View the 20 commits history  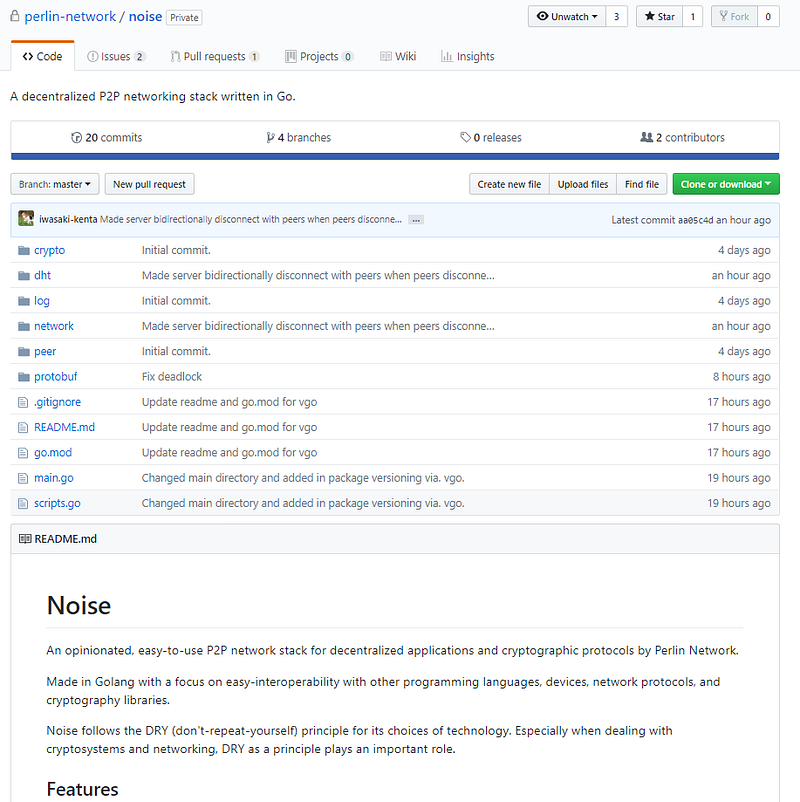pos(106,138)
